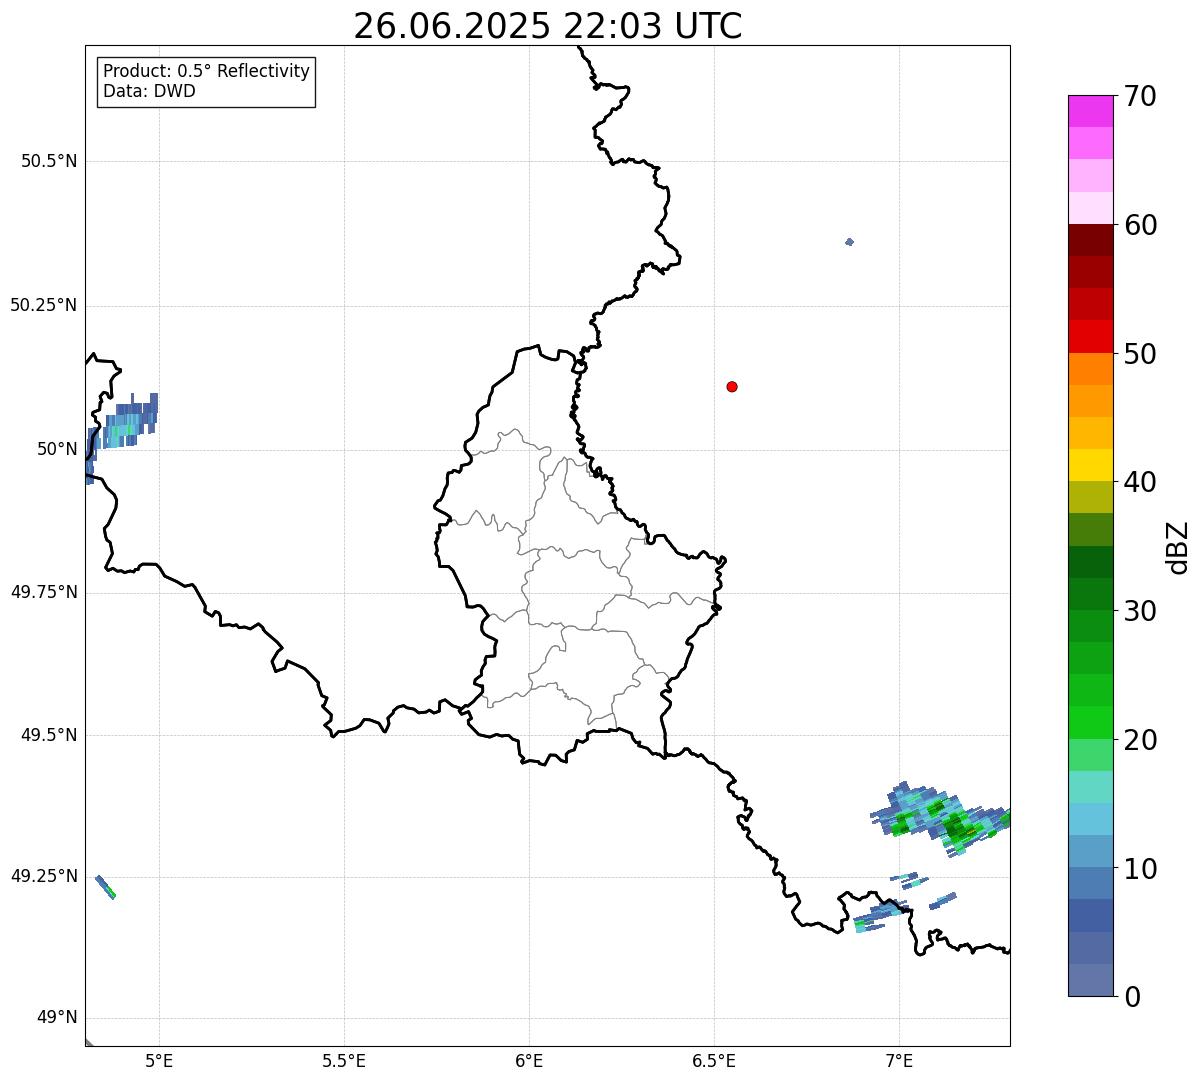Click the latitude label "50.5°N"

49,161
